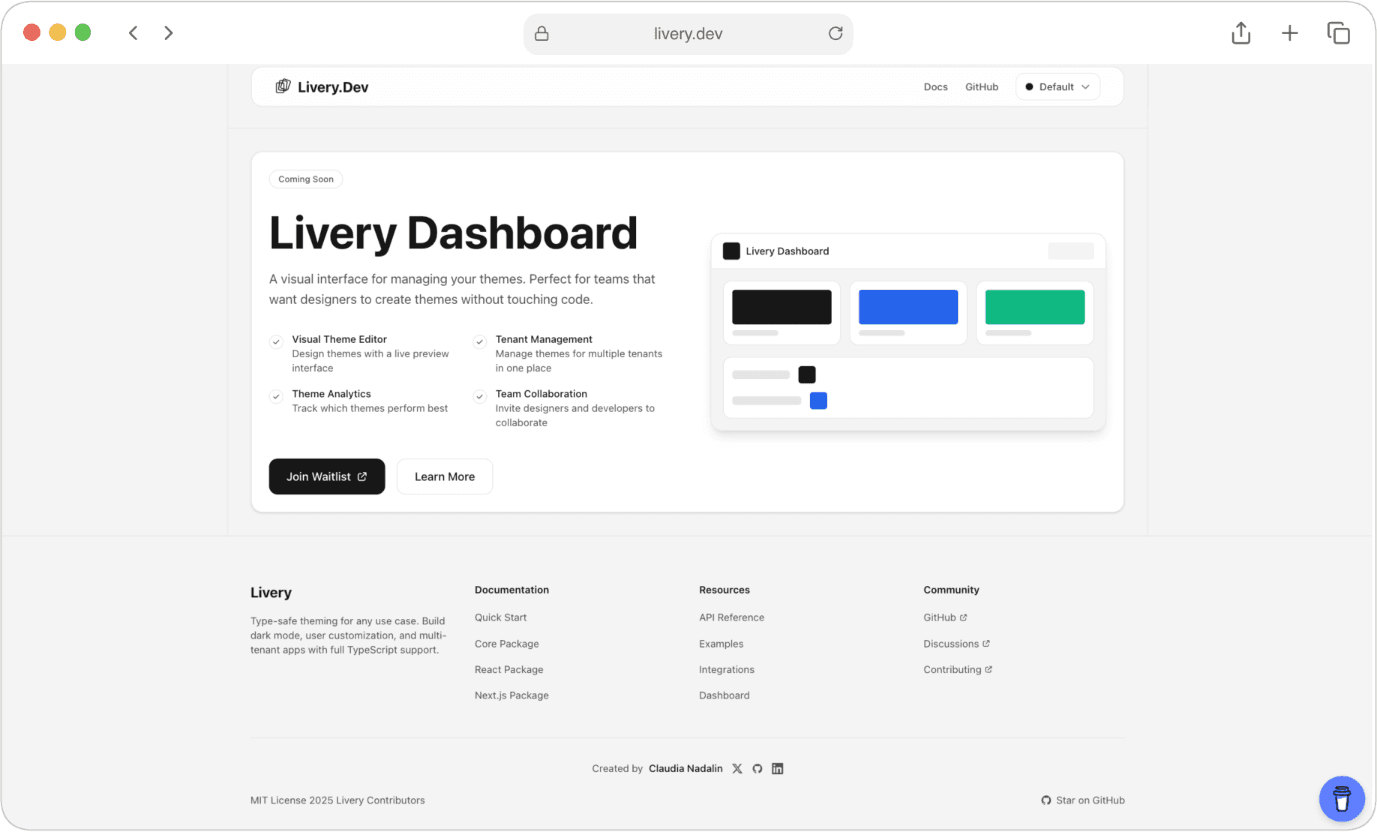This screenshot has width=1377, height=832.
Task: Expand the theme selector chevron
Action: 1085,86
